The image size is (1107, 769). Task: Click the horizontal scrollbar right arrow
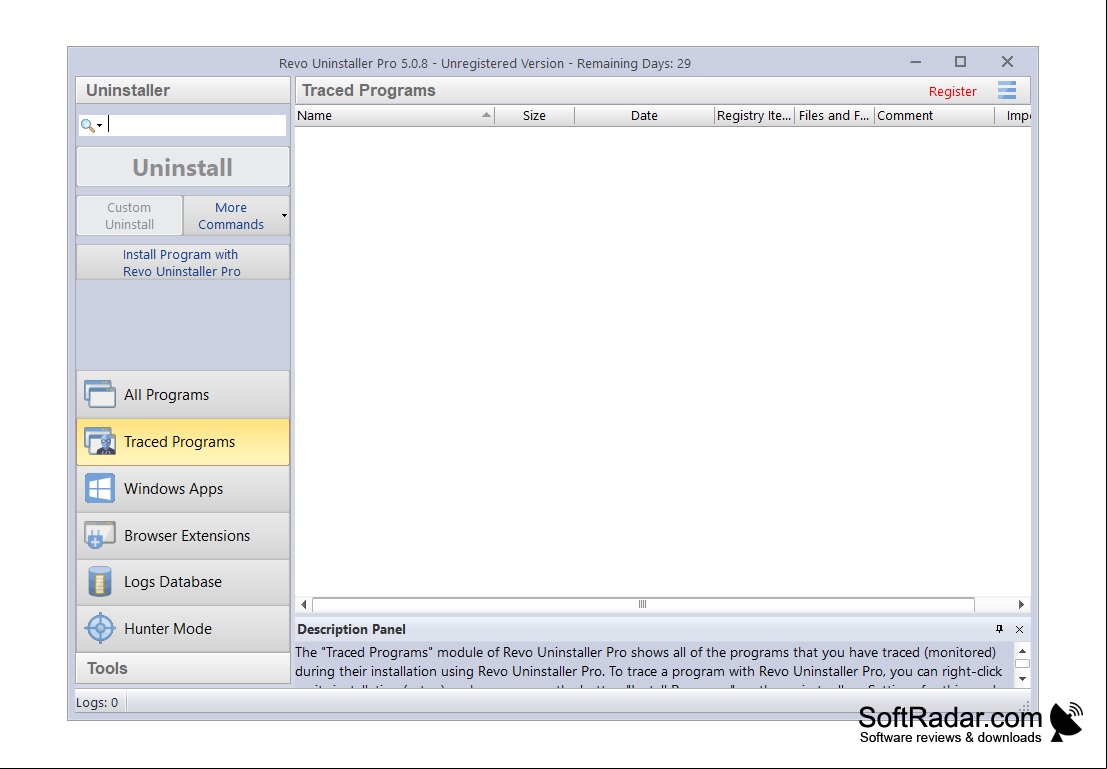pos(1022,604)
